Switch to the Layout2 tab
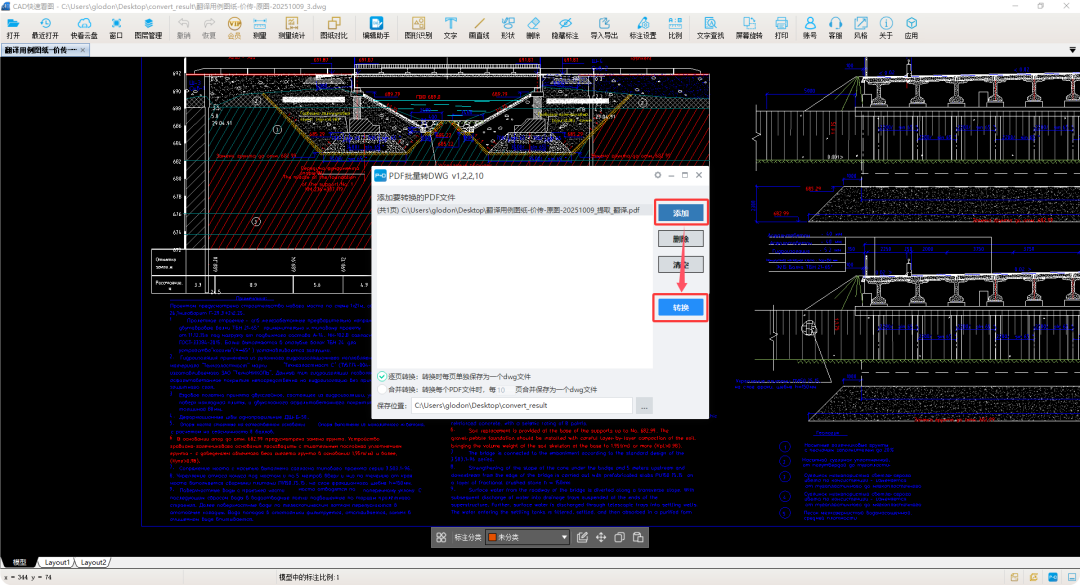This screenshot has width=1080, height=585. click(x=93, y=563)
